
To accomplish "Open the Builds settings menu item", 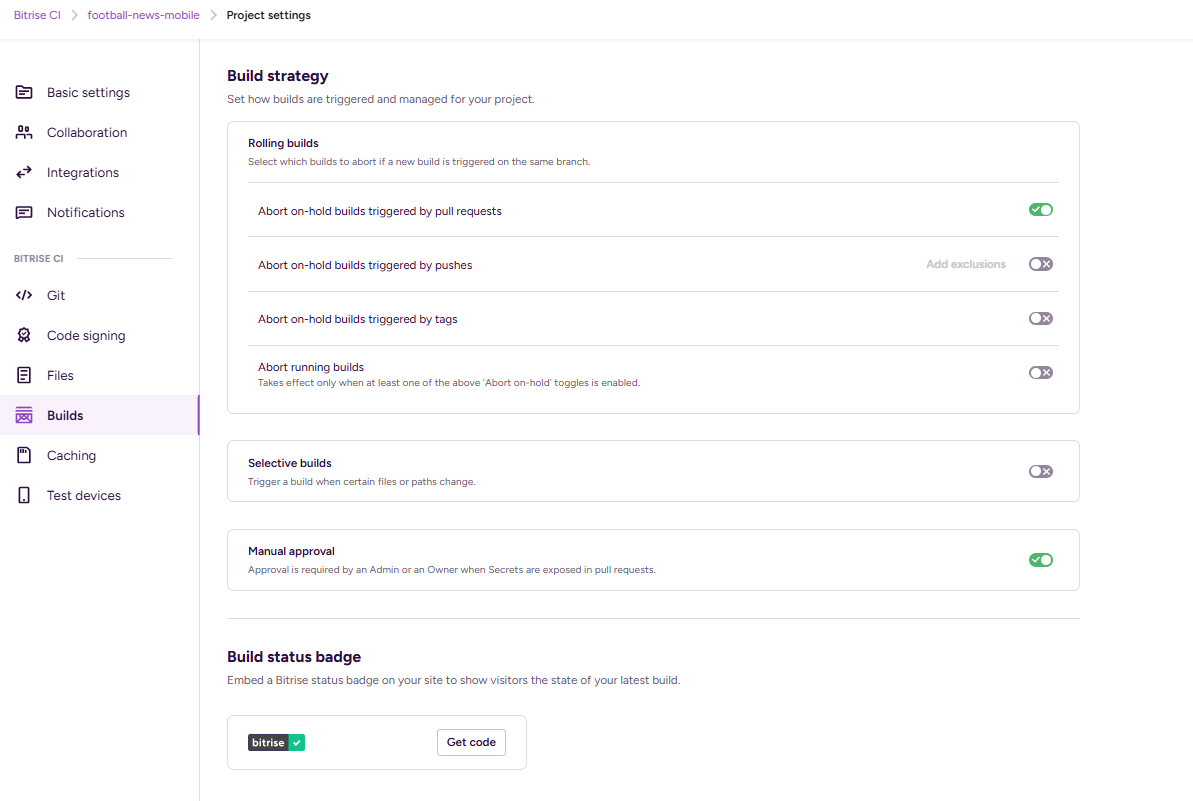I will coord(65,416).
